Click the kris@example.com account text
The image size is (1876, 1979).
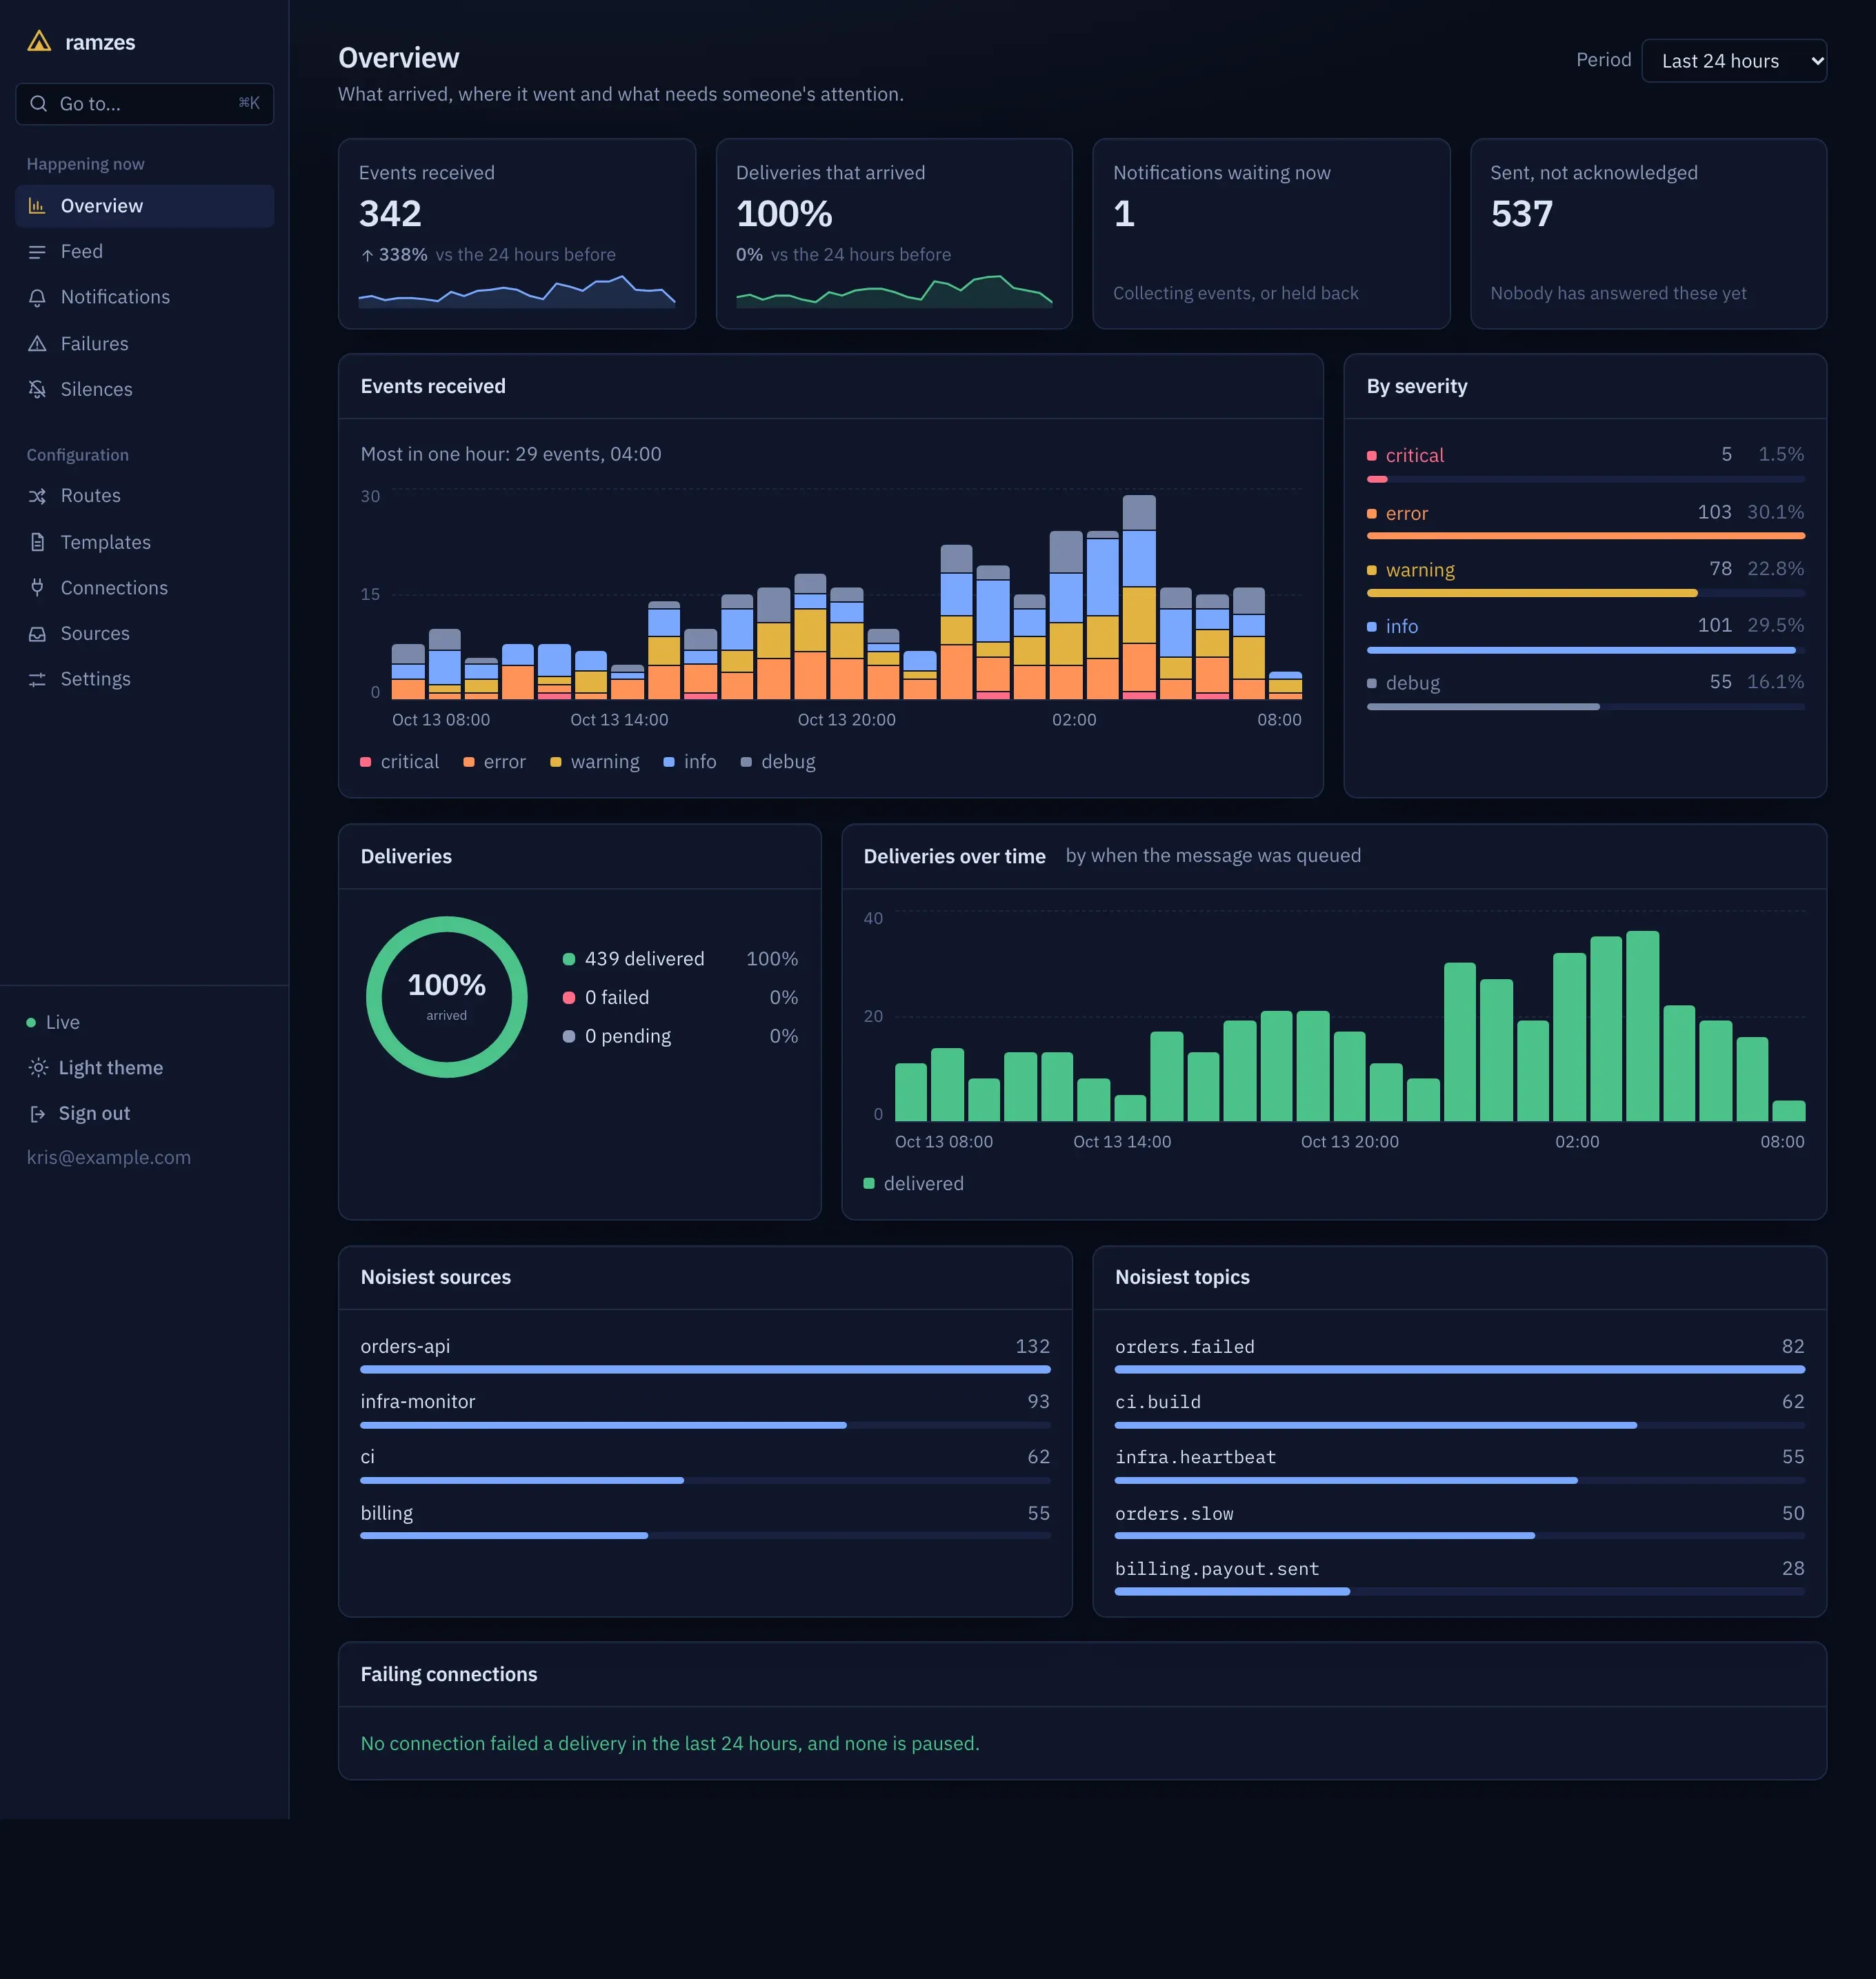109,1158
